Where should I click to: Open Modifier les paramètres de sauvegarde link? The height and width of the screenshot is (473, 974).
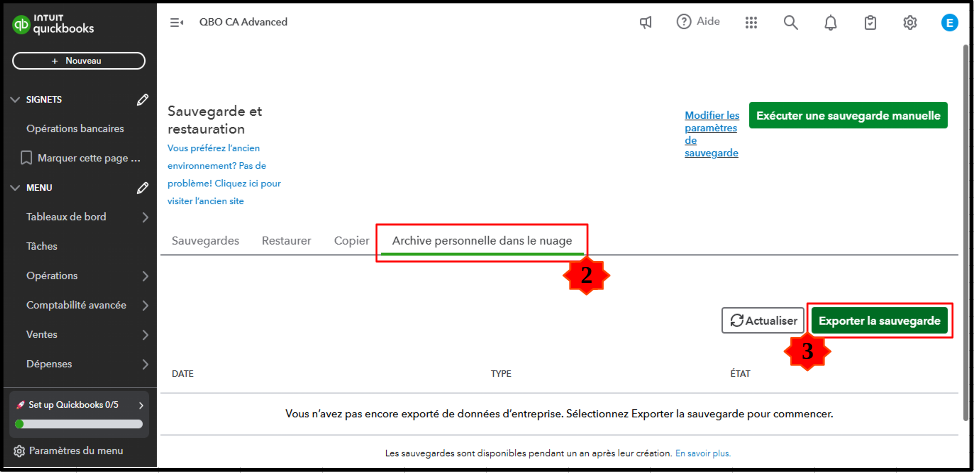pyautogui.click(x=712, y=134)
